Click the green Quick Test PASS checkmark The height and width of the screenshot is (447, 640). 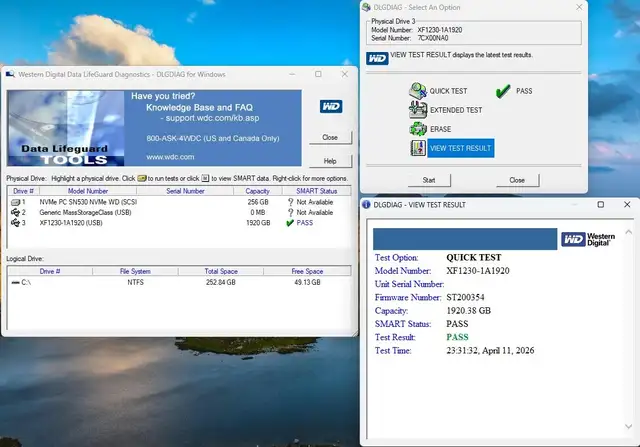[503, 91]
